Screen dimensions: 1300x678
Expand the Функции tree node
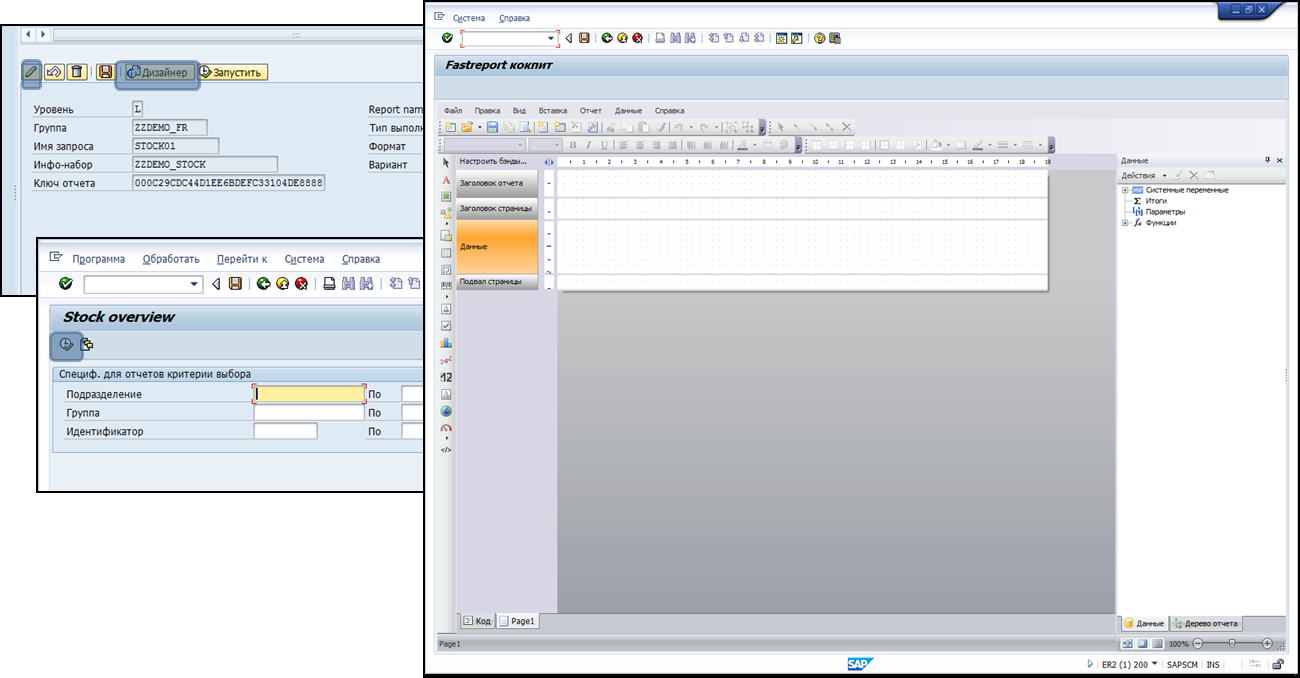tap(1125, 223)
